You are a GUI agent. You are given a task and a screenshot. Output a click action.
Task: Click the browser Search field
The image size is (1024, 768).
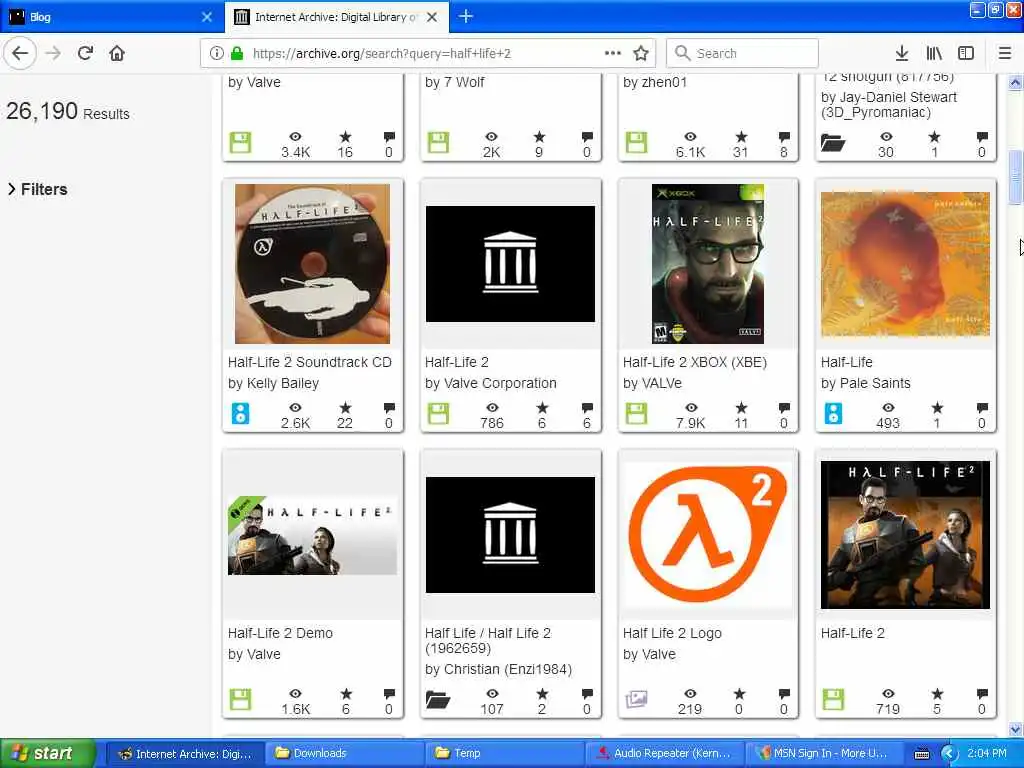click(x=742, y=54)
